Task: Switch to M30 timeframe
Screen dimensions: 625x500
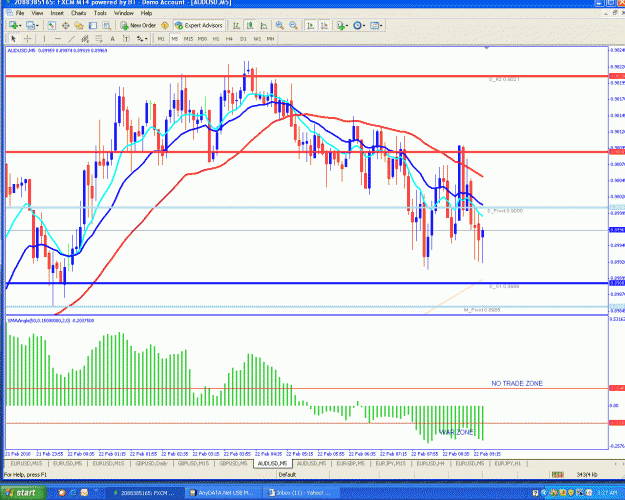Action: pyautogui.click(x=202, y=39)
